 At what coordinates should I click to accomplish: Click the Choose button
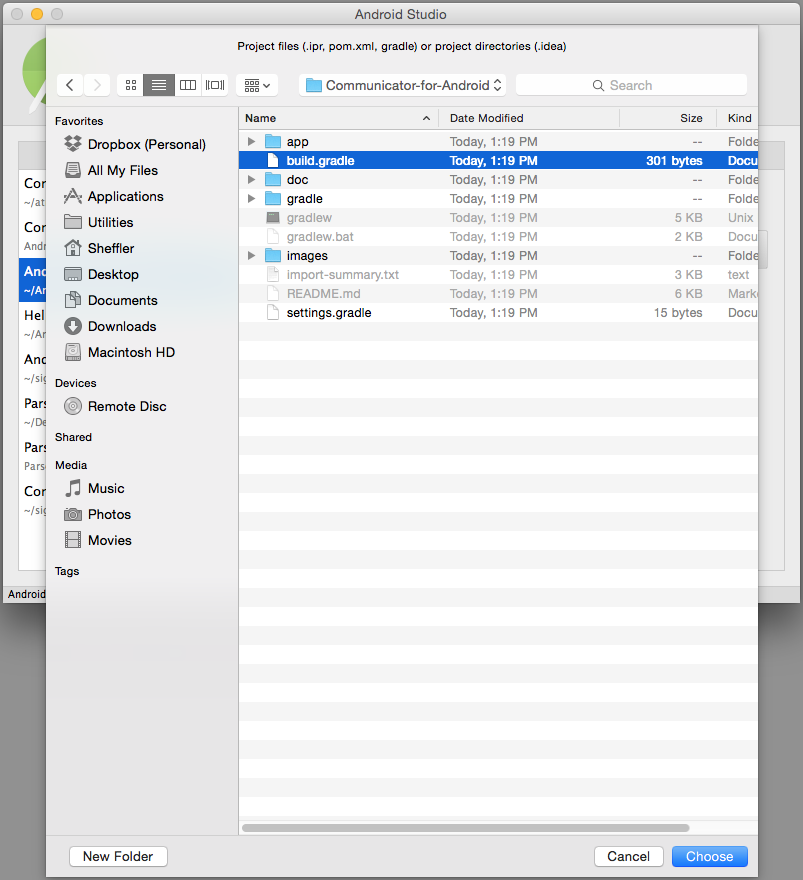710,856
